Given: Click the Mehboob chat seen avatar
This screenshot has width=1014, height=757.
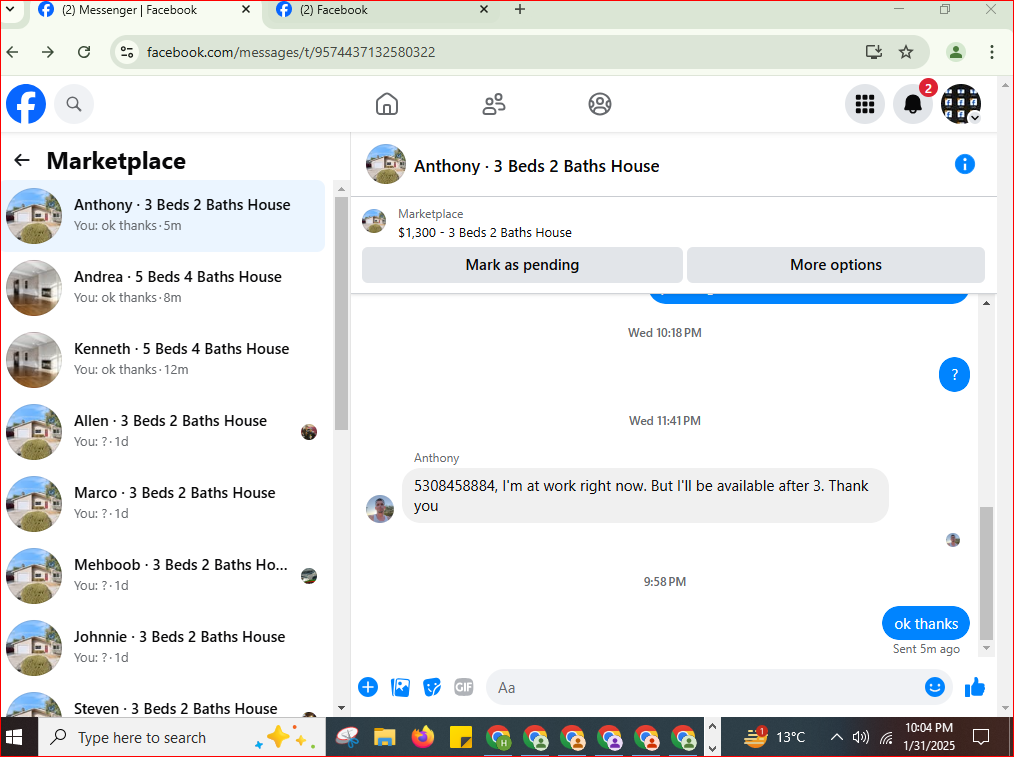Looking at the screenshot, I should tap(309, 575).
